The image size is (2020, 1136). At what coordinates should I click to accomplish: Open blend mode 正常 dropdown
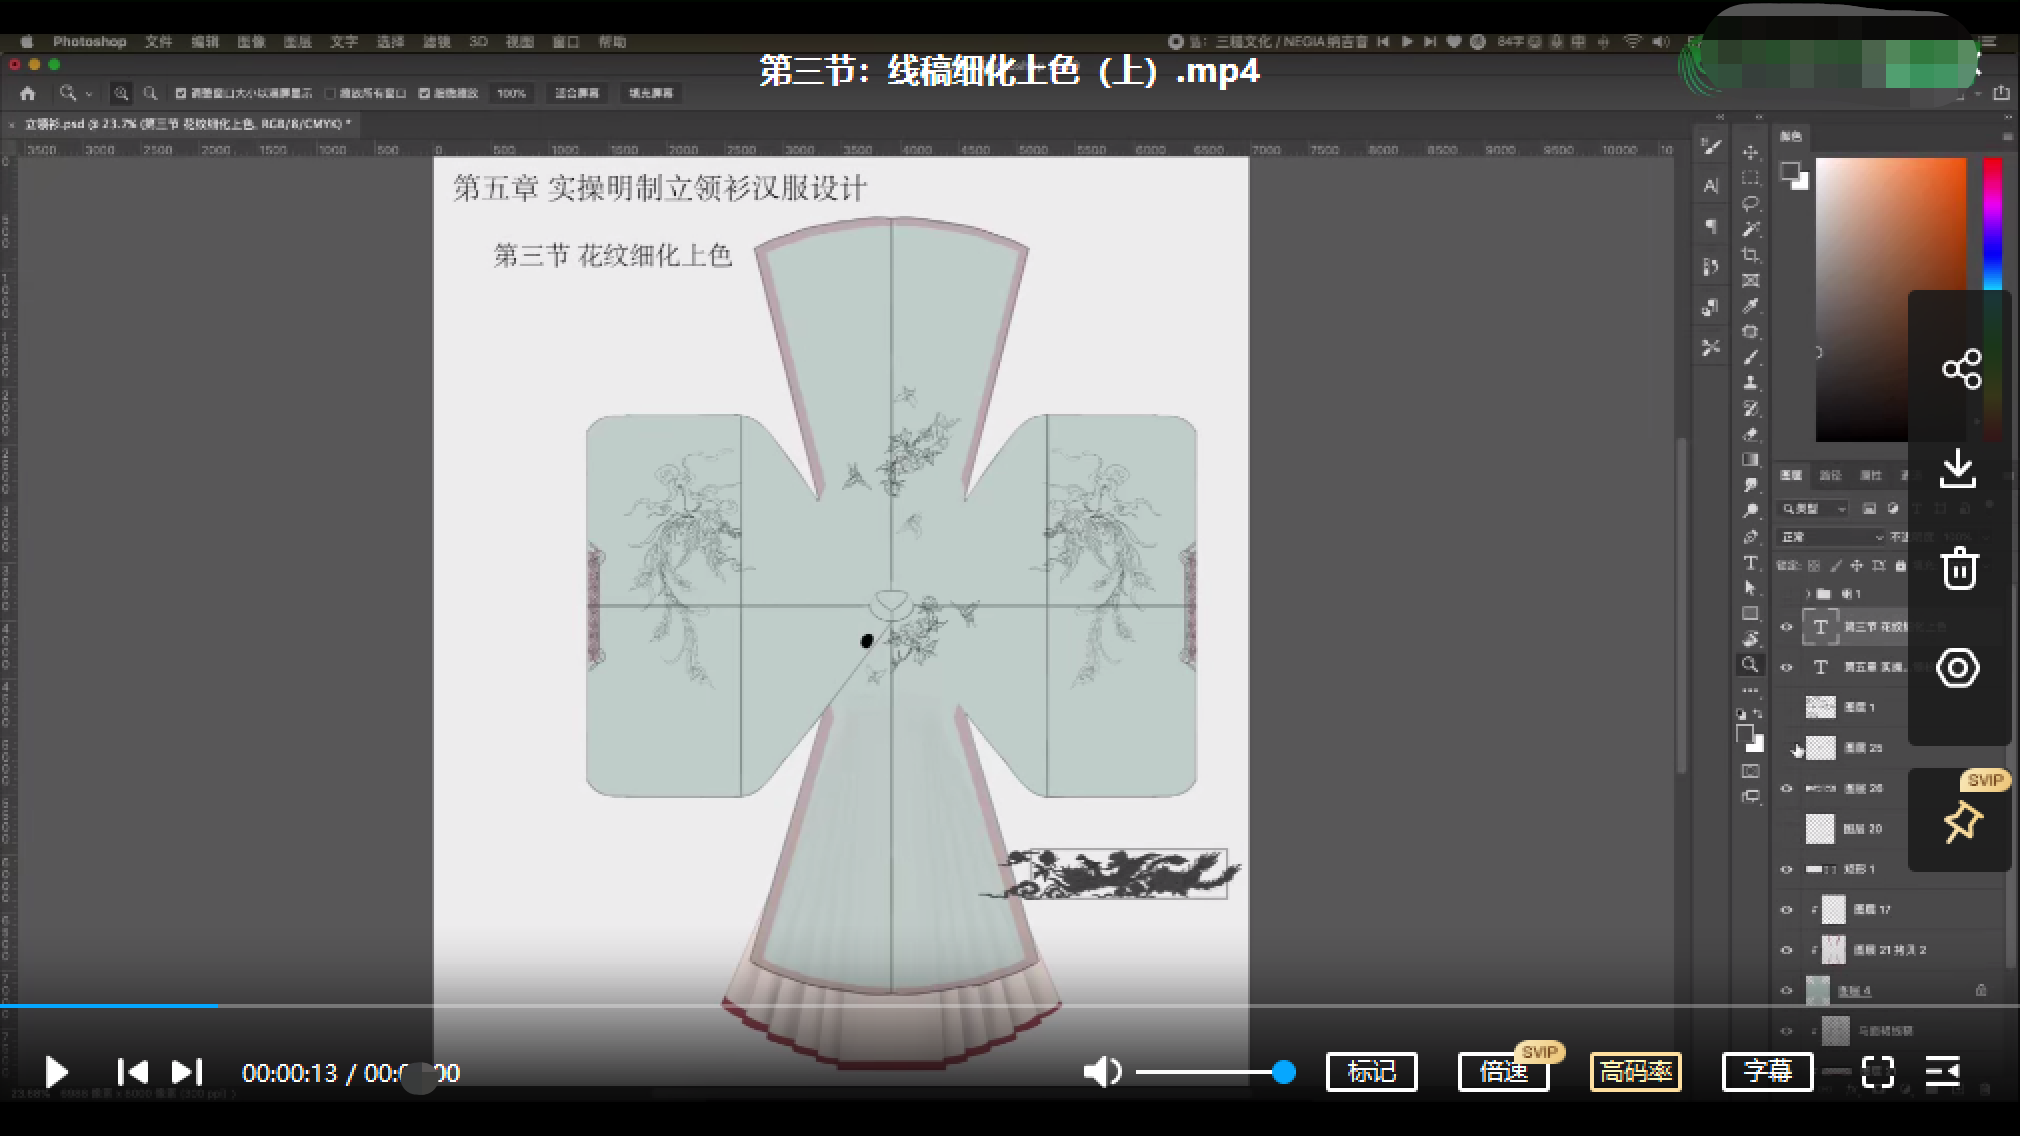tap(1831, 537)
